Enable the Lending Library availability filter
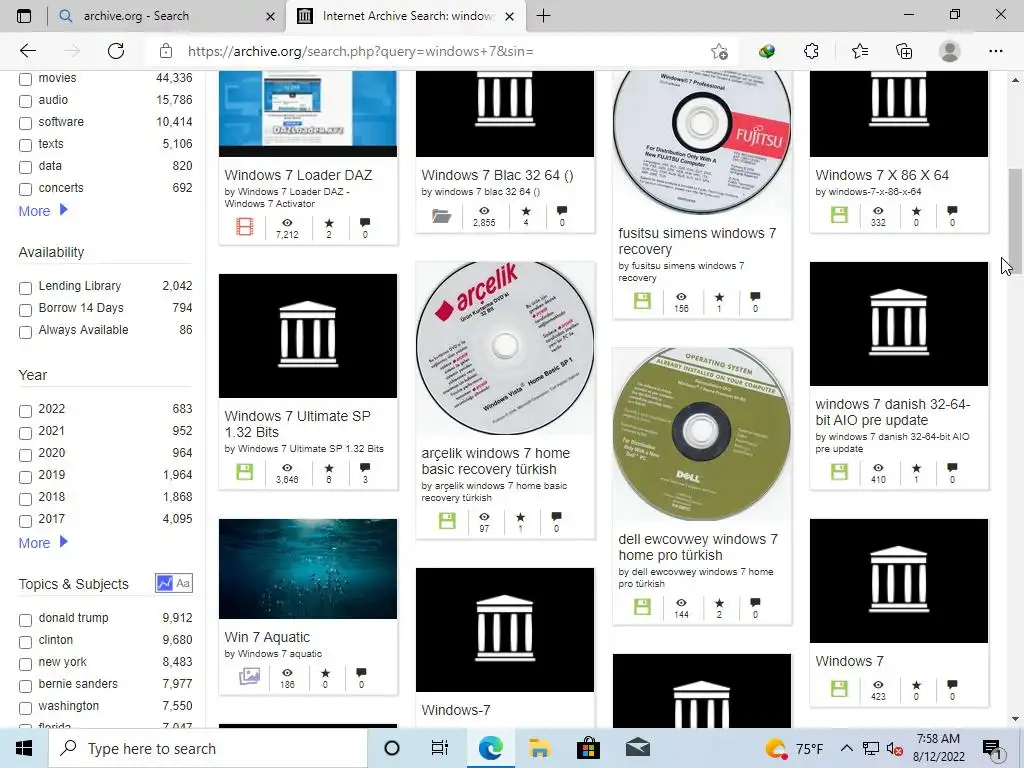Viewport: 1024px width, 768px height. coord(25,288)
